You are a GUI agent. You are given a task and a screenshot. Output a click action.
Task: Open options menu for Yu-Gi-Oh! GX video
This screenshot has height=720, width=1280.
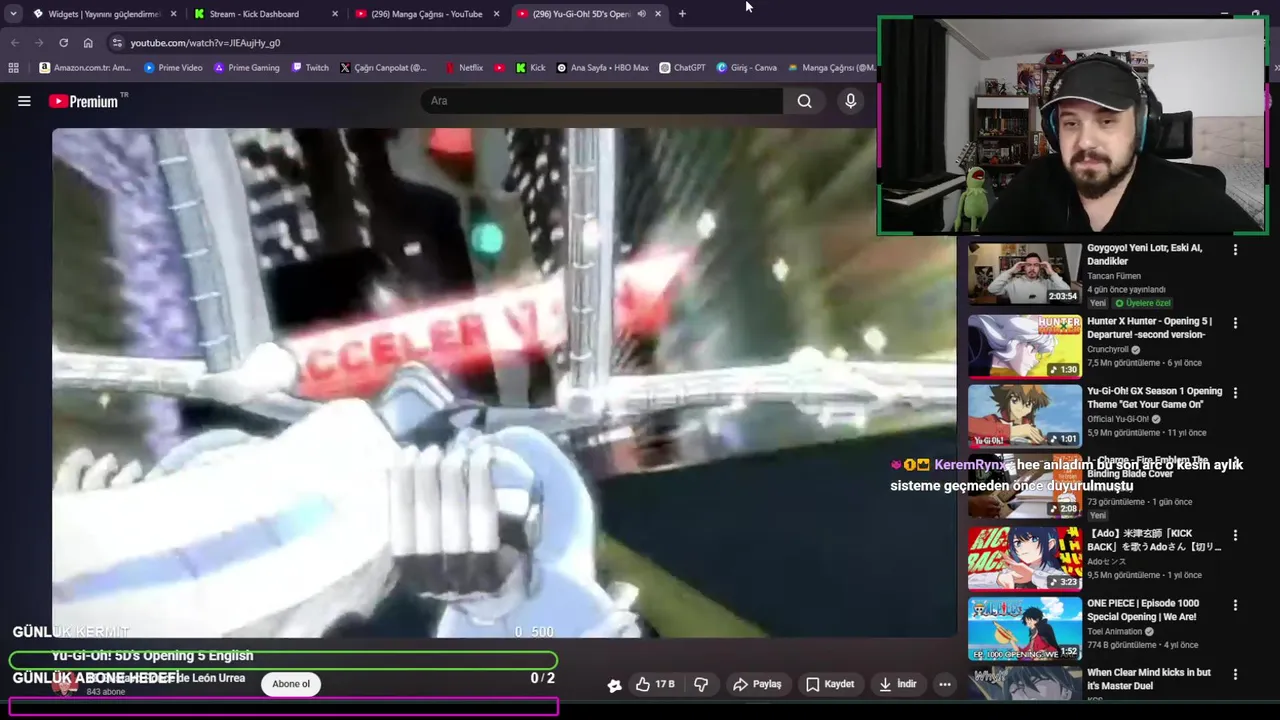[x=1235, y=393]
